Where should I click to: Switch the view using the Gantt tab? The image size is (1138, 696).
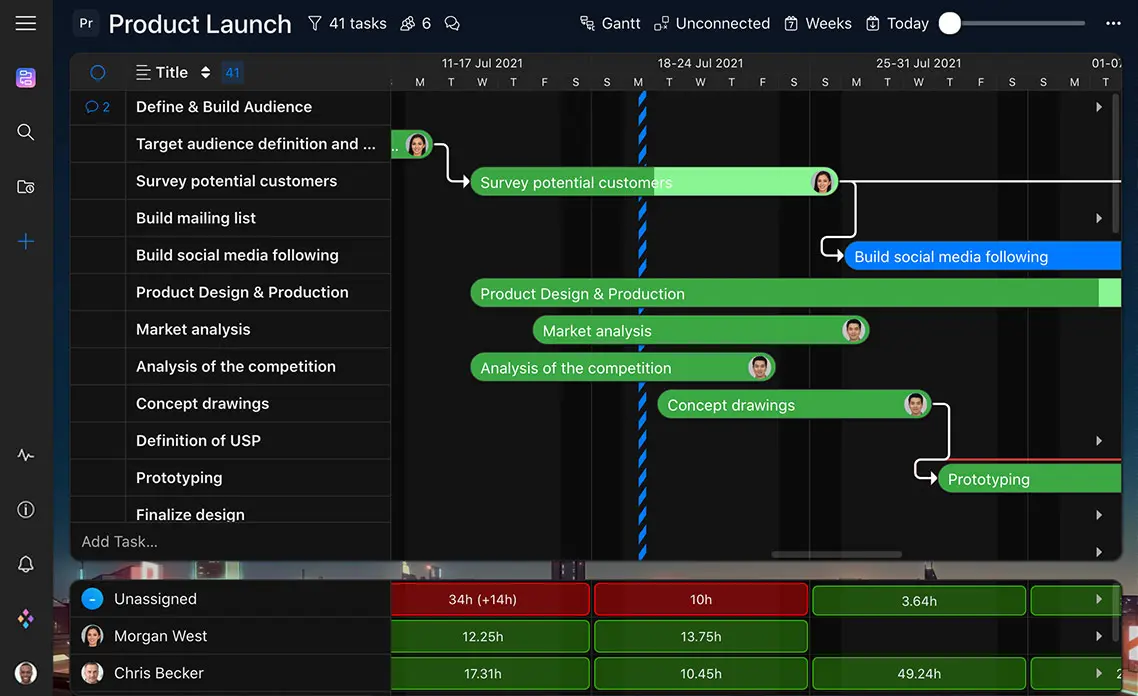(x=610, y=23)
